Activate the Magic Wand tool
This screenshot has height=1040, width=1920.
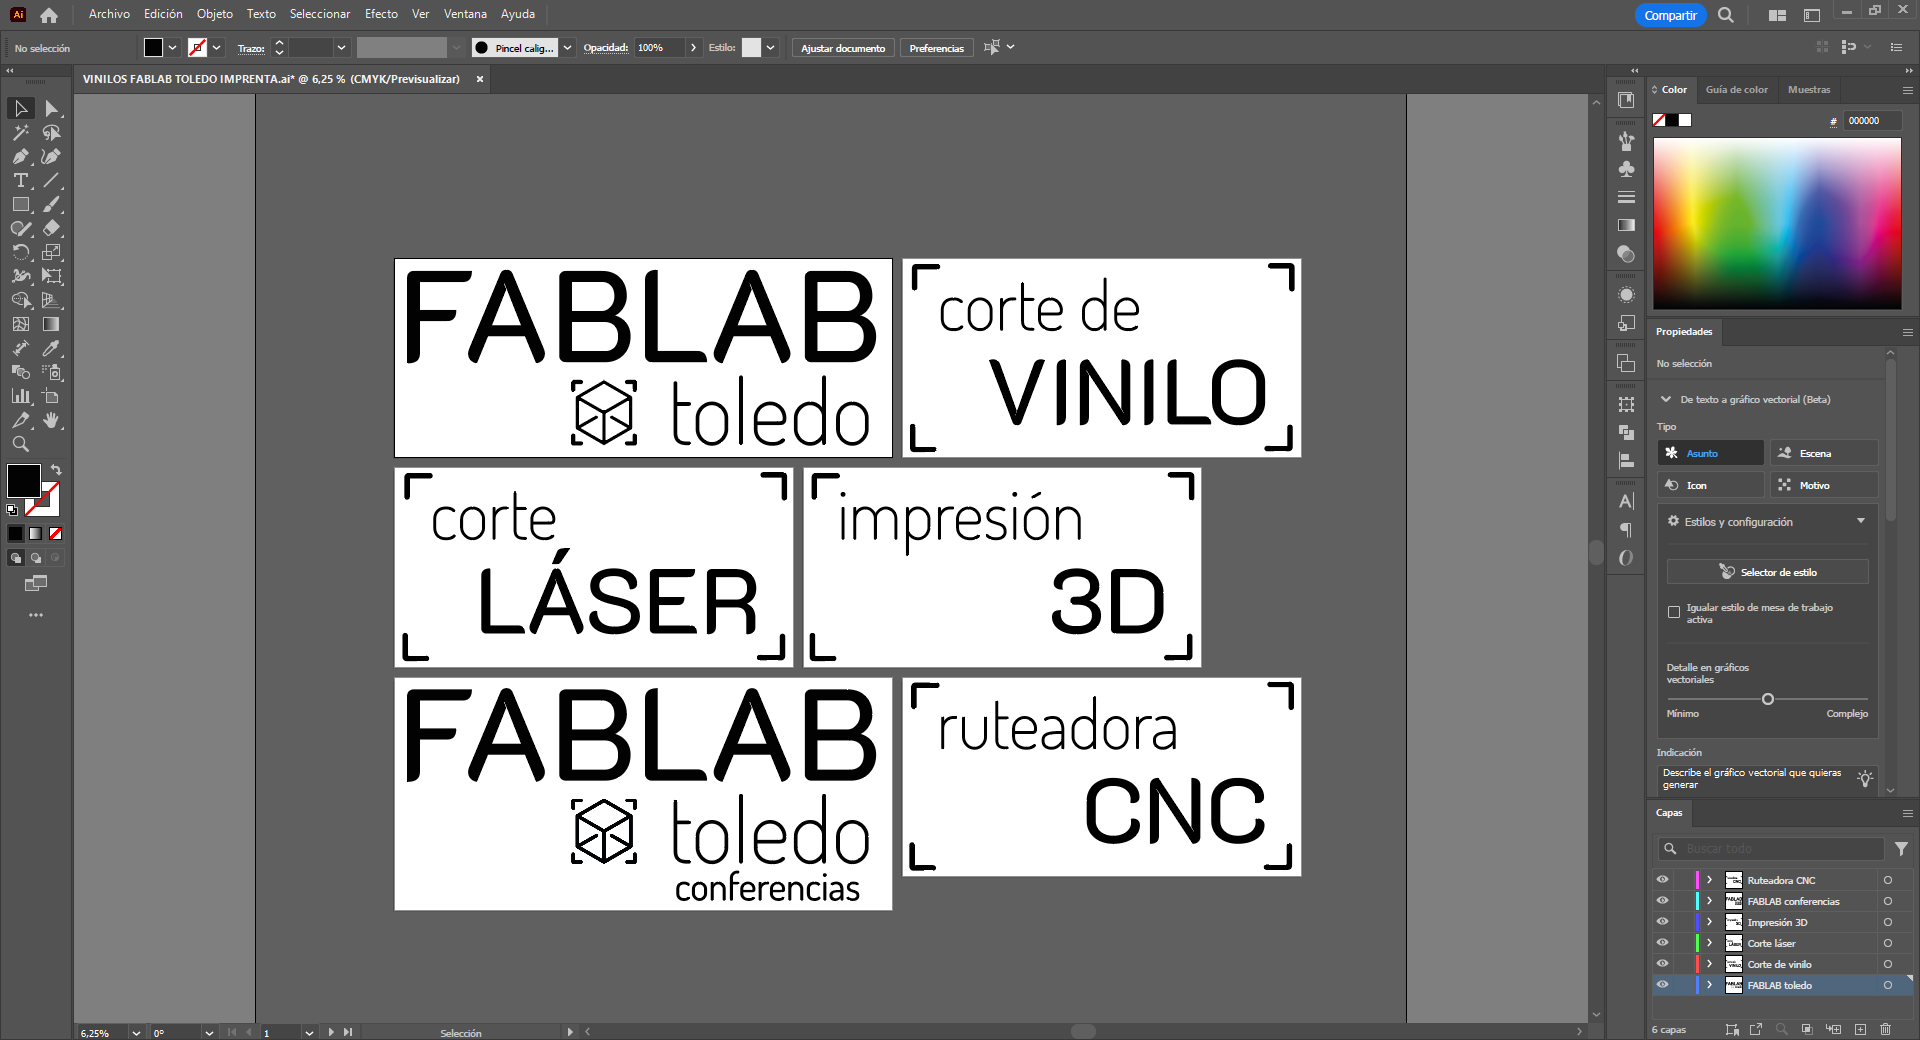tap(21, 132)
